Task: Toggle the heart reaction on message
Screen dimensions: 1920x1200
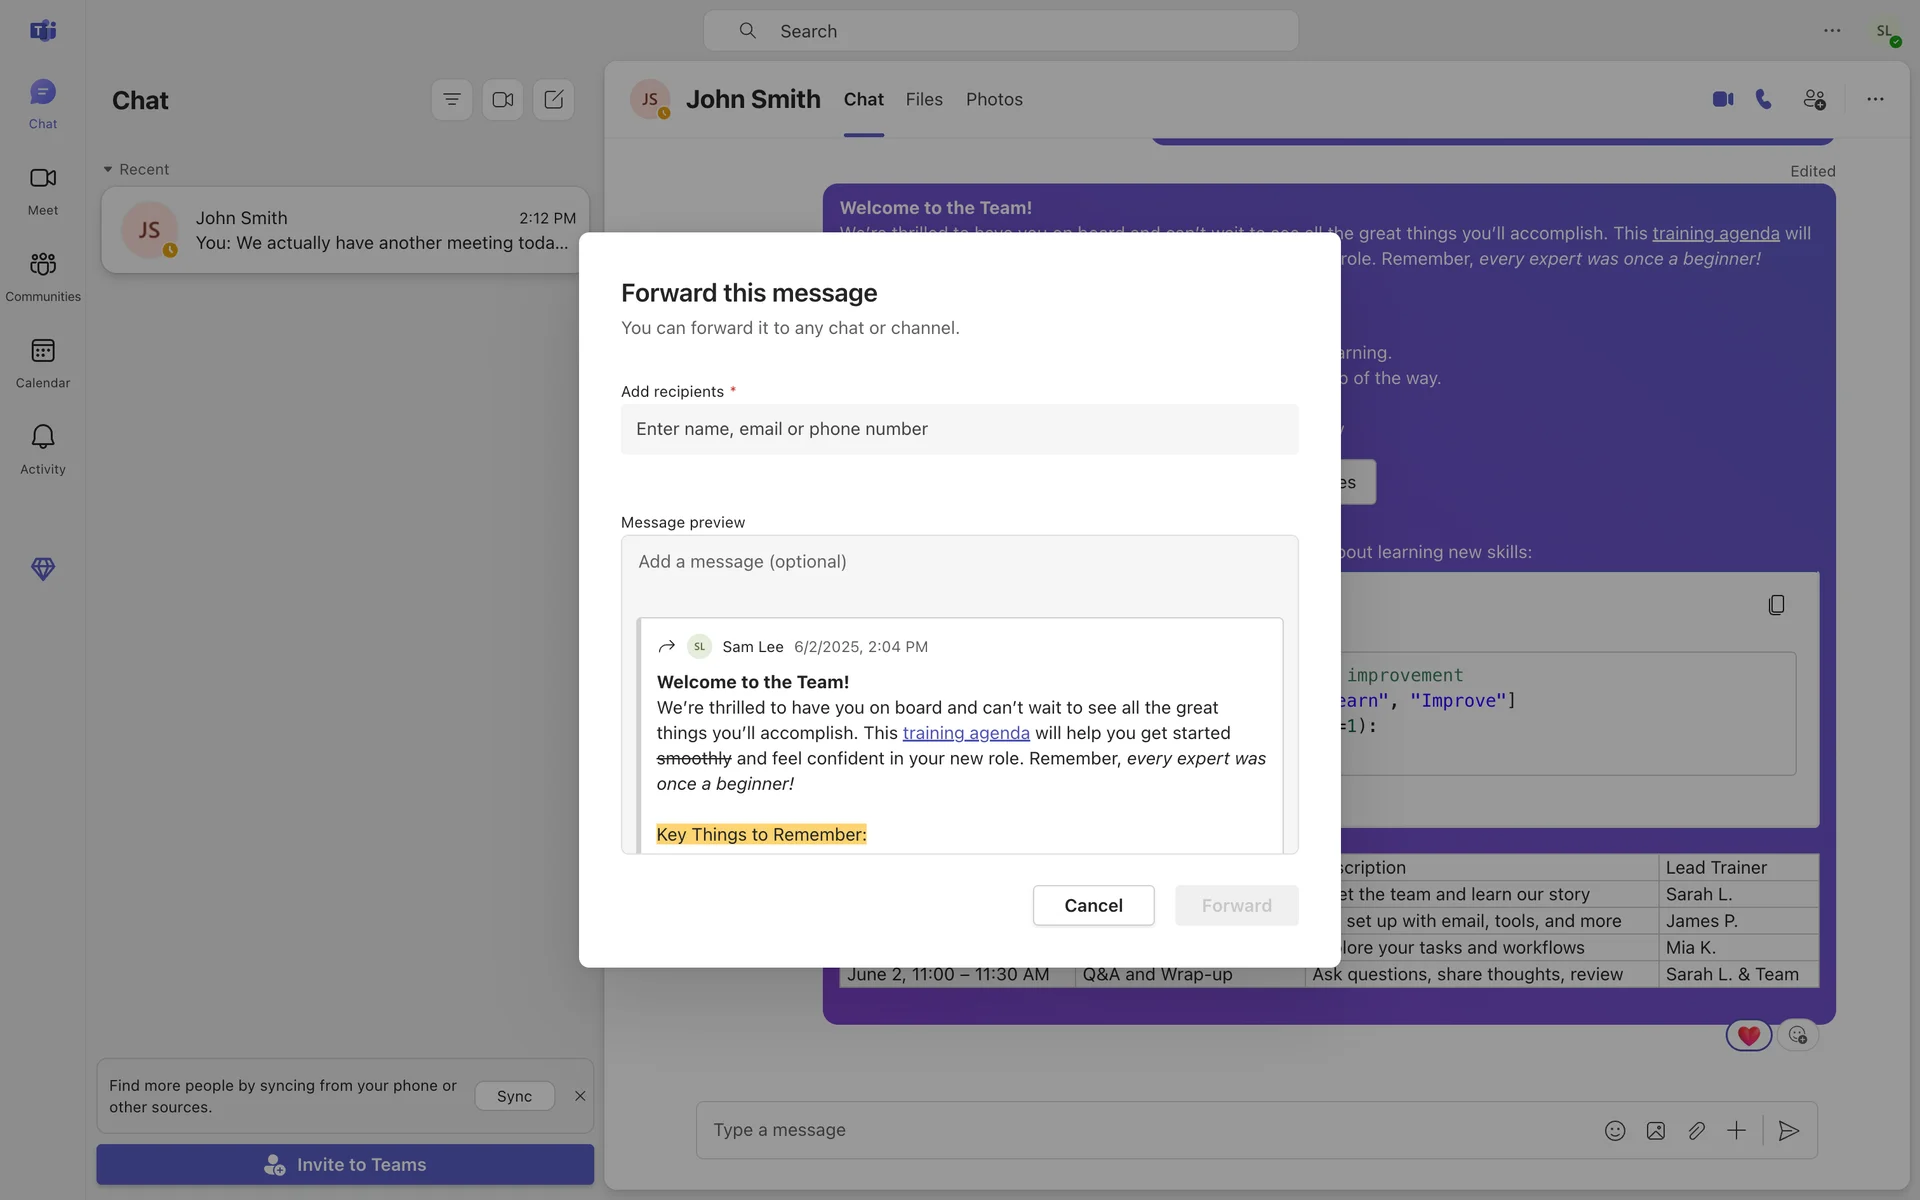Action: tap(1748, 1036)
